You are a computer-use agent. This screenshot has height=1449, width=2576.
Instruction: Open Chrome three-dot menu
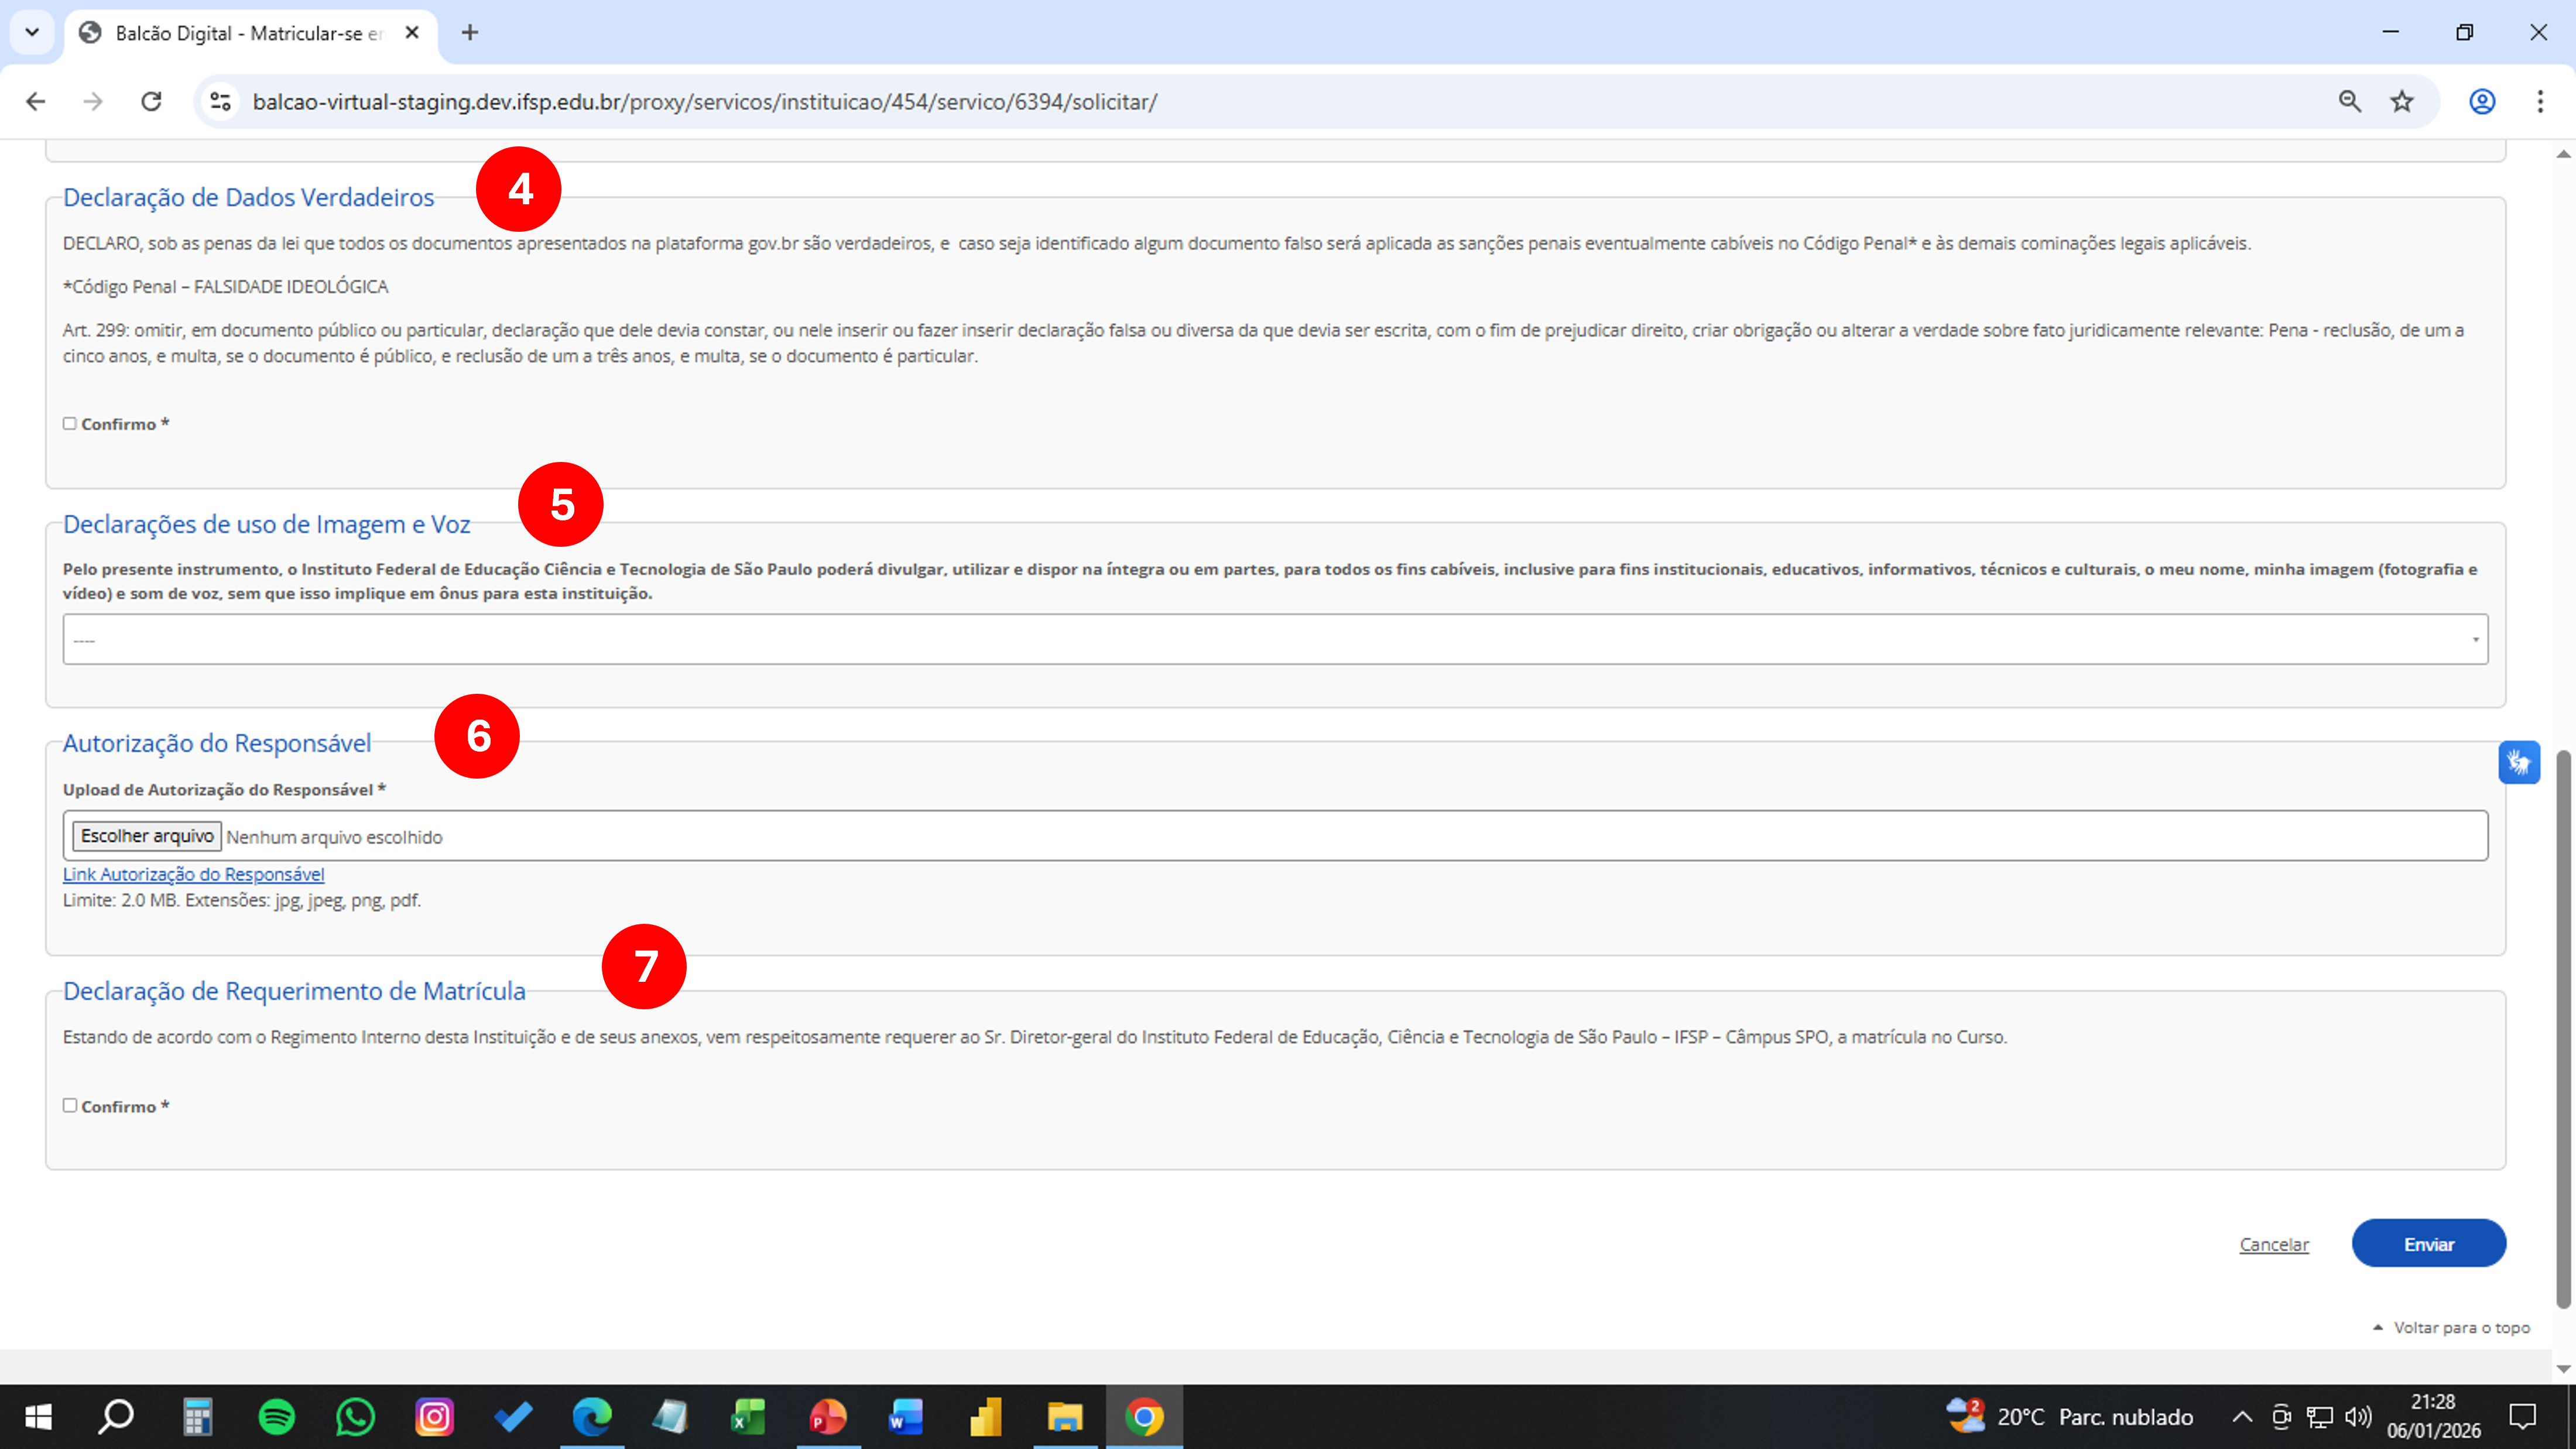pos(2540,101)
